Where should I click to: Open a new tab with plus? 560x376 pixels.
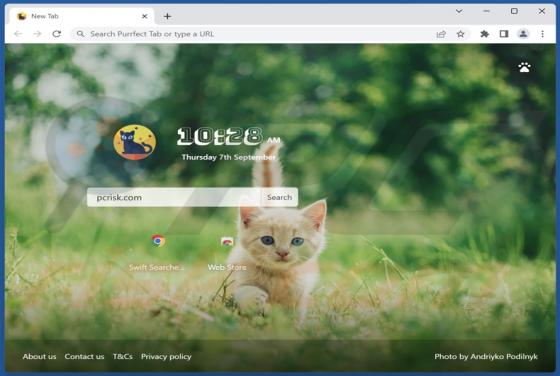[x=167, y=16]
